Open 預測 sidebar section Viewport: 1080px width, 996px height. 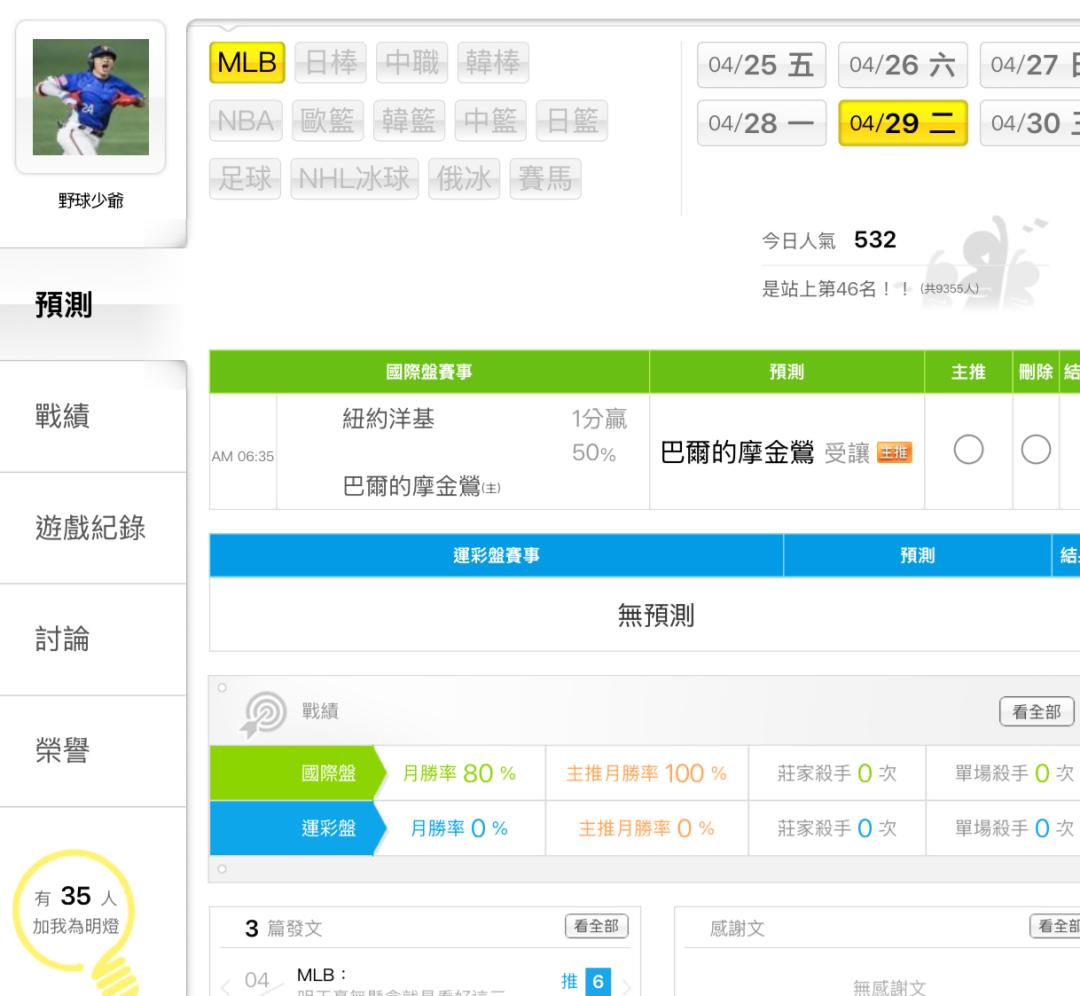click(x=93, y=304)
